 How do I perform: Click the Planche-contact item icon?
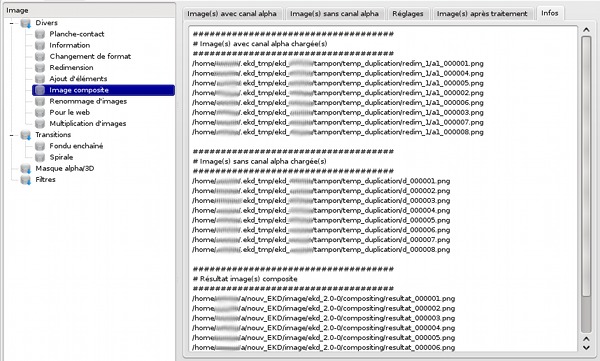[x=40, y=34]
